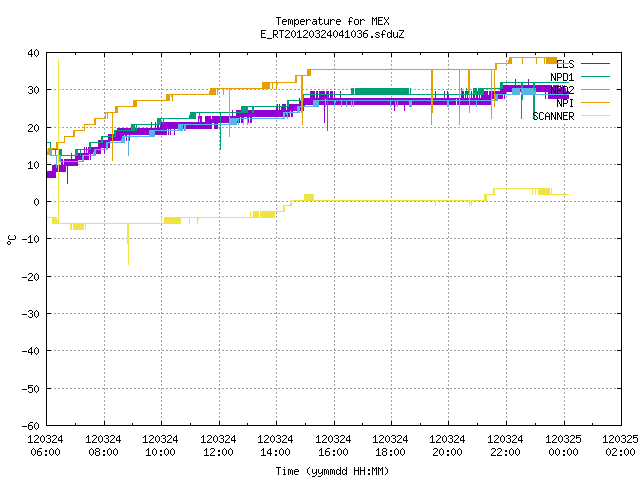Screen dimensions: 640x480
Task: Click the y-axis tick label -50
Action: [x=30, y=389]
